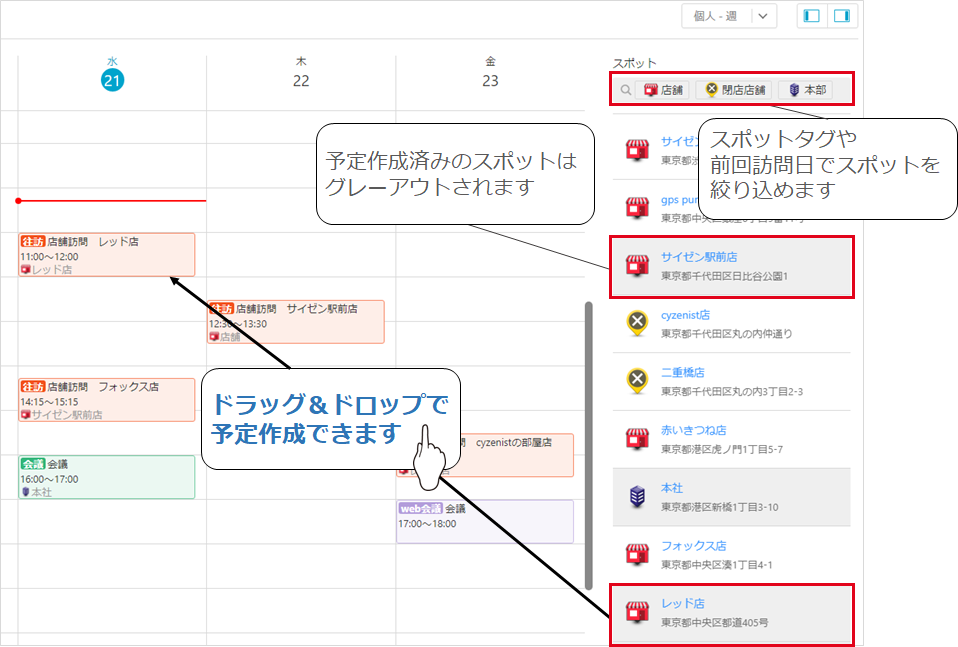Open 店舗訪問 フォックス店 14:15 event
The width and height of the screenshot is (958, 647).
pos(107,400)
